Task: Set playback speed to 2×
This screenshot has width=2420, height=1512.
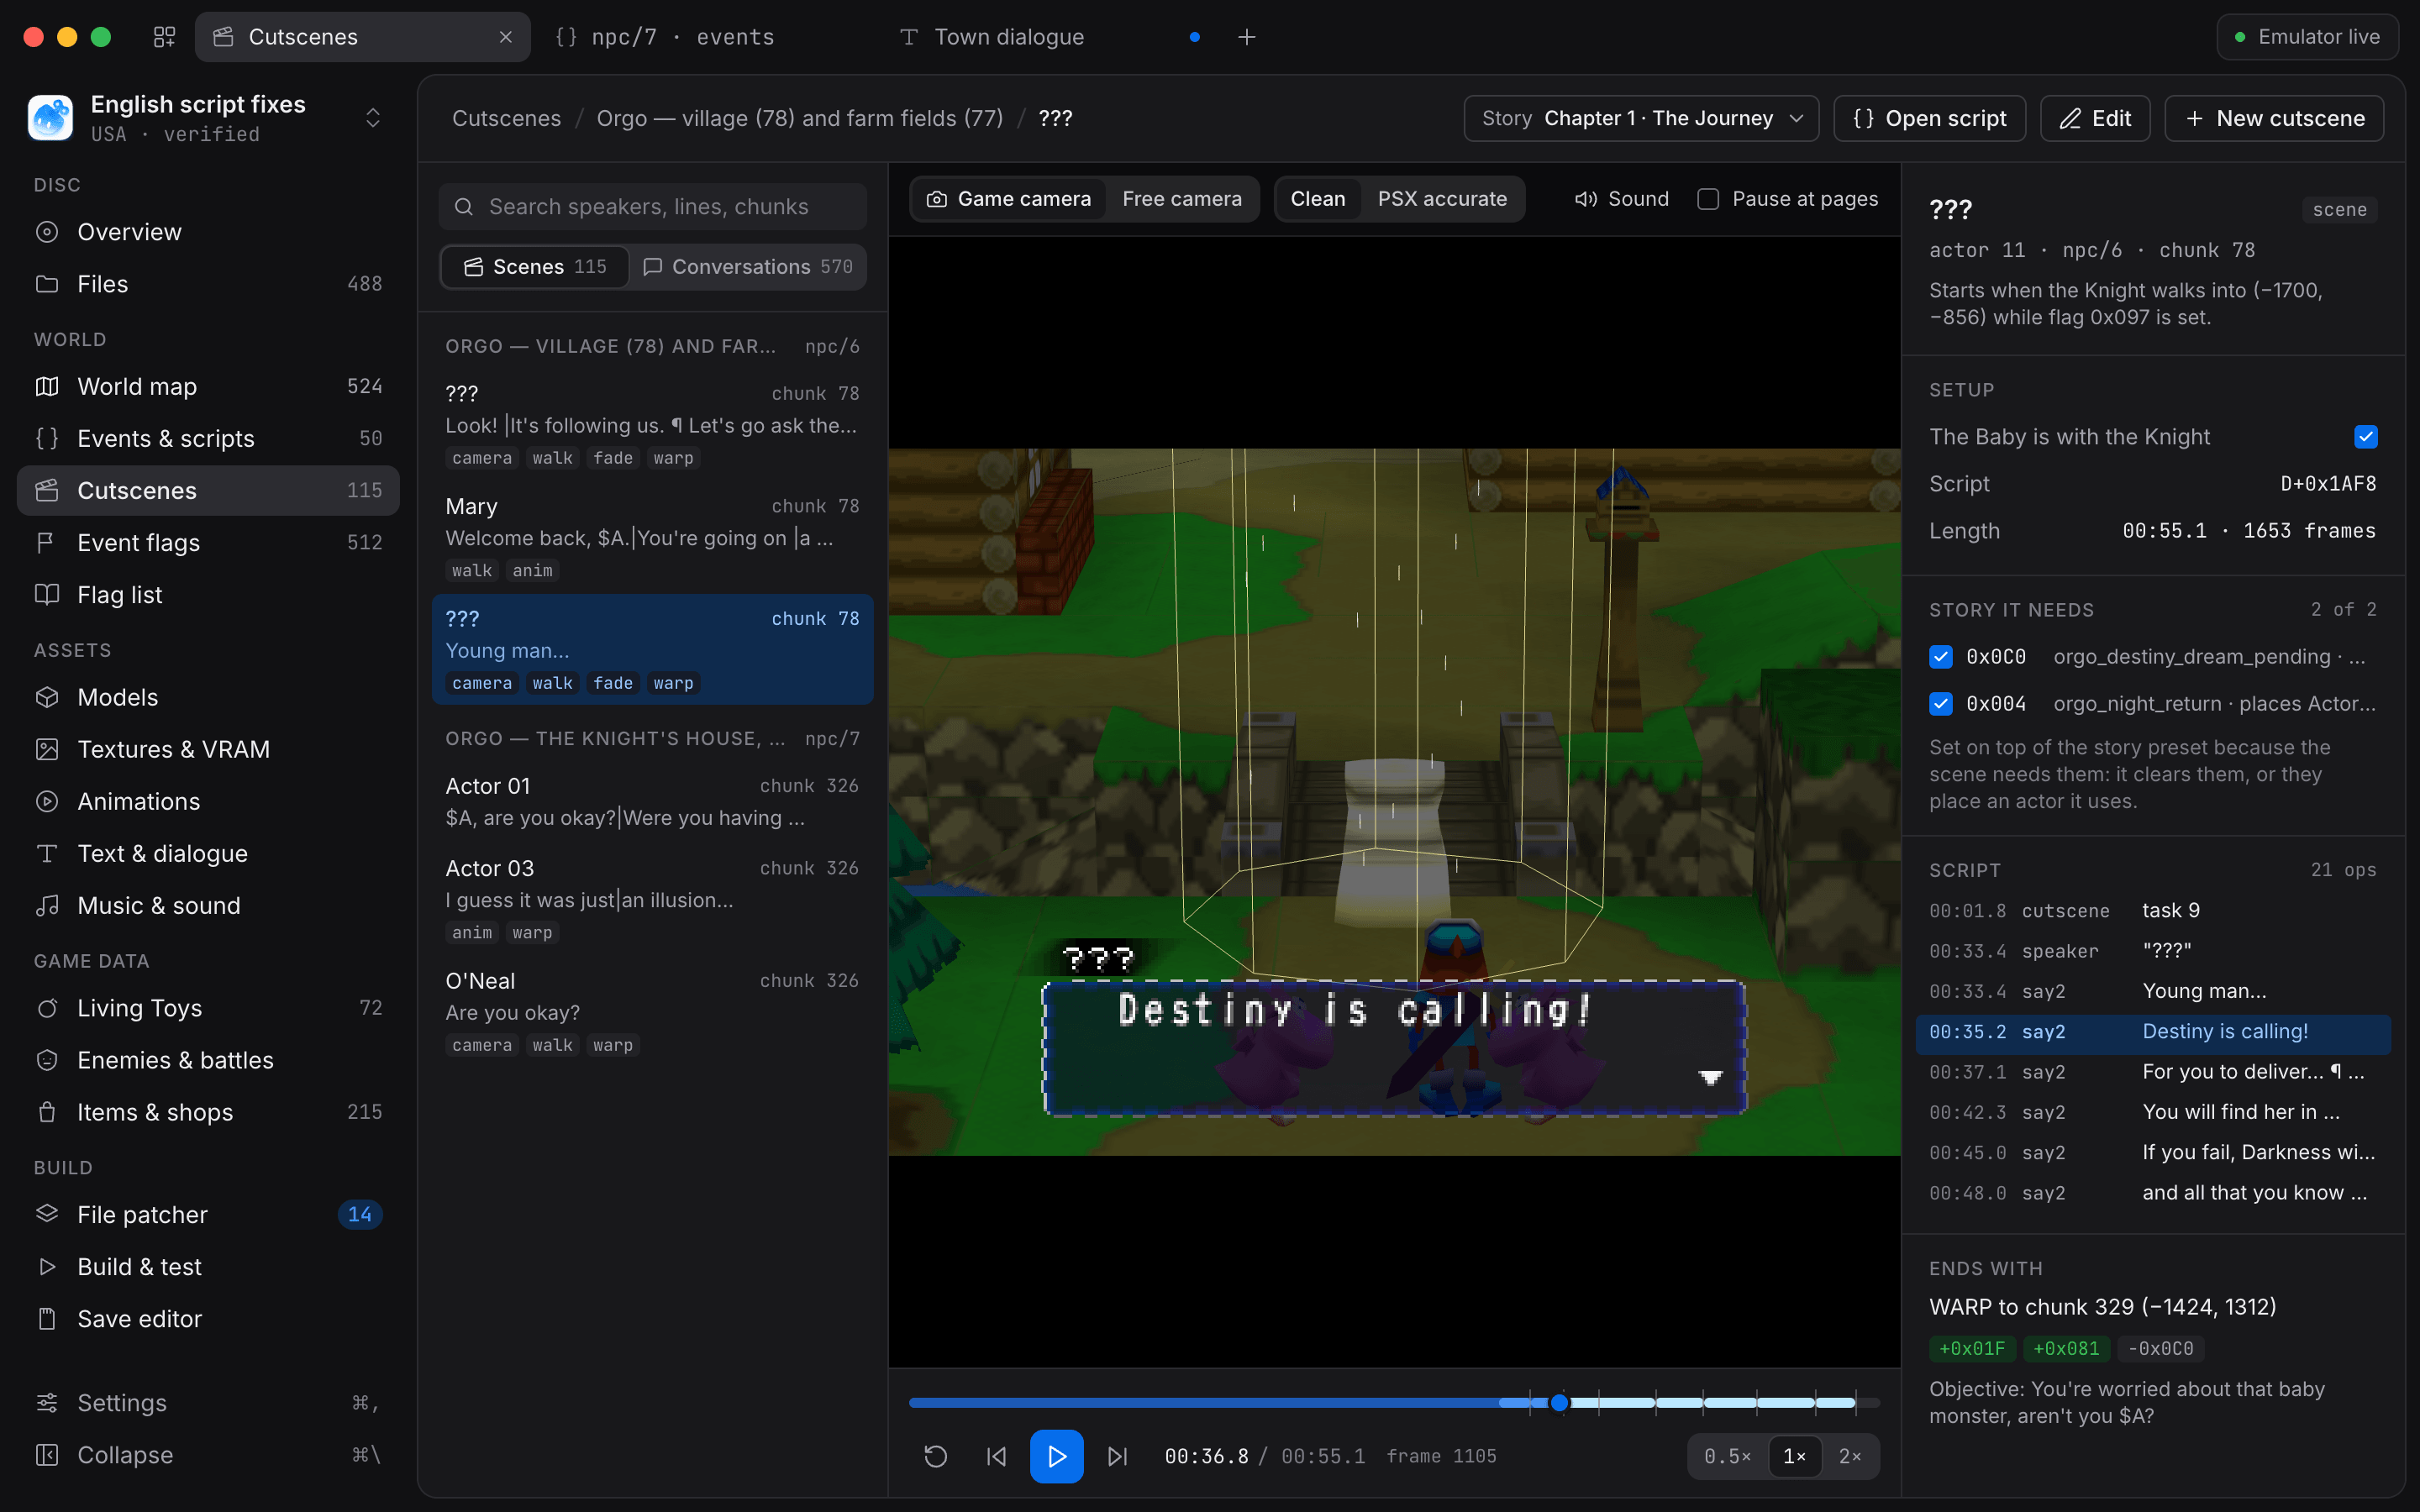Action: coord(1849,1456)
